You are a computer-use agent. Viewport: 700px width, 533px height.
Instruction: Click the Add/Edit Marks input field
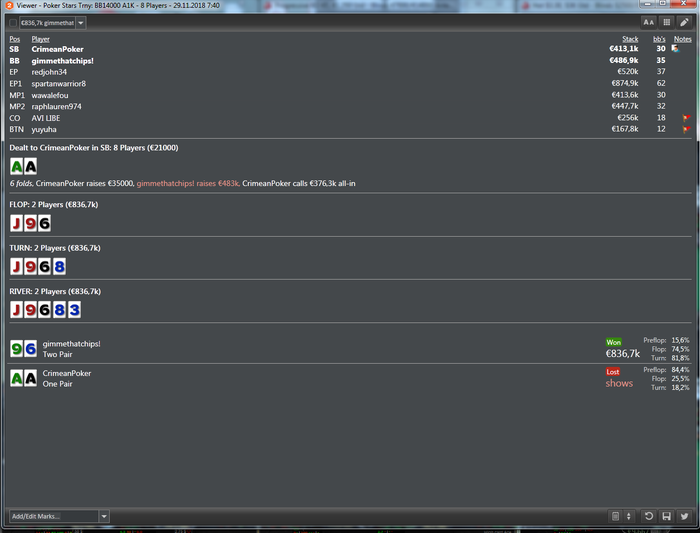click(x=54, y=516)
